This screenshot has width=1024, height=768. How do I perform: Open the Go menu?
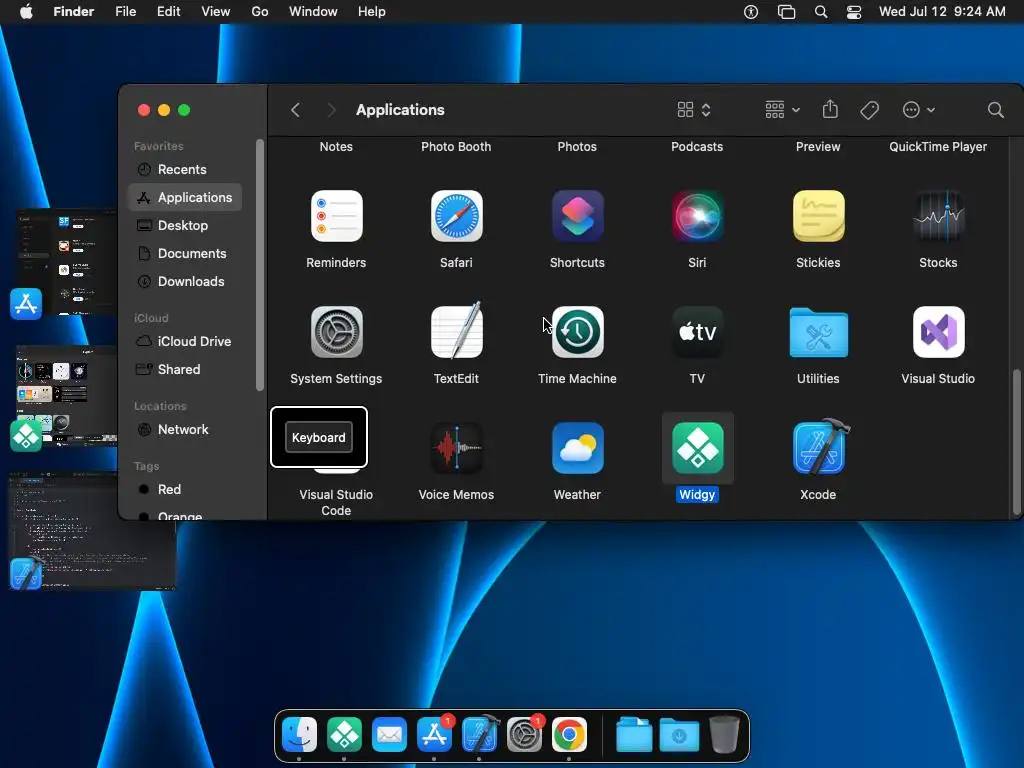point(260,12)
